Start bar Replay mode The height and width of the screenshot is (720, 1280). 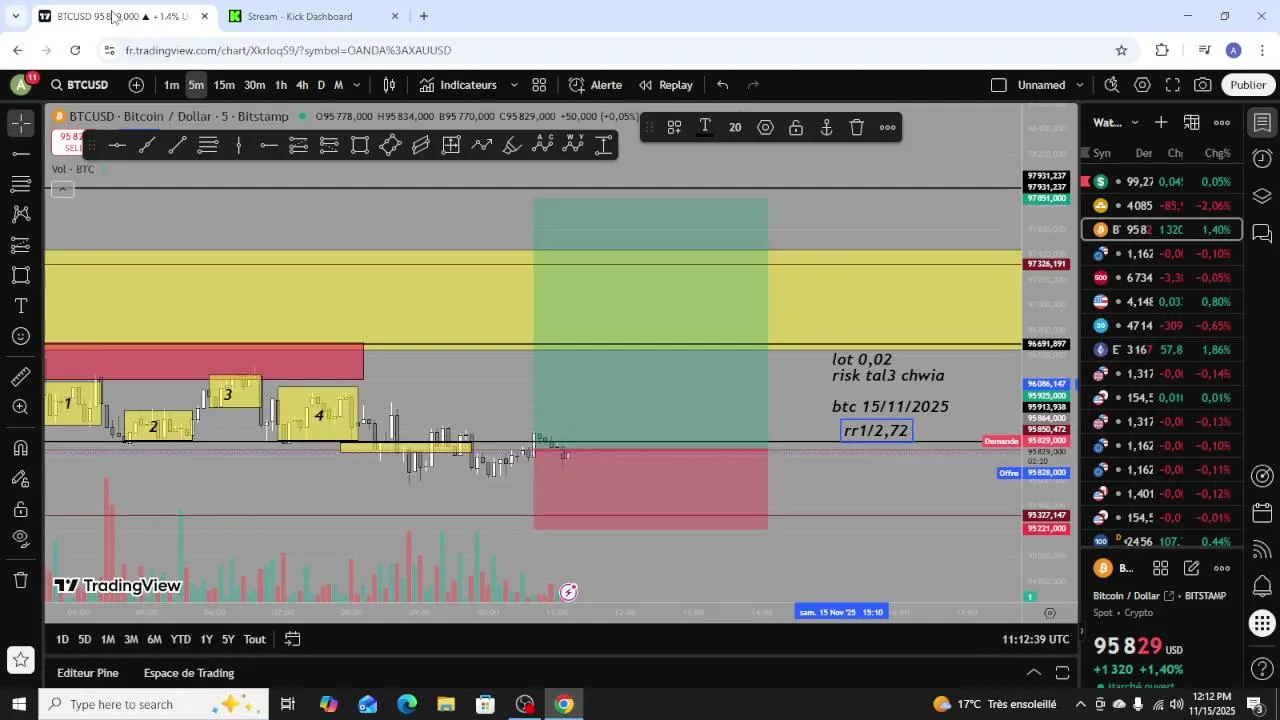coord(666,85)
